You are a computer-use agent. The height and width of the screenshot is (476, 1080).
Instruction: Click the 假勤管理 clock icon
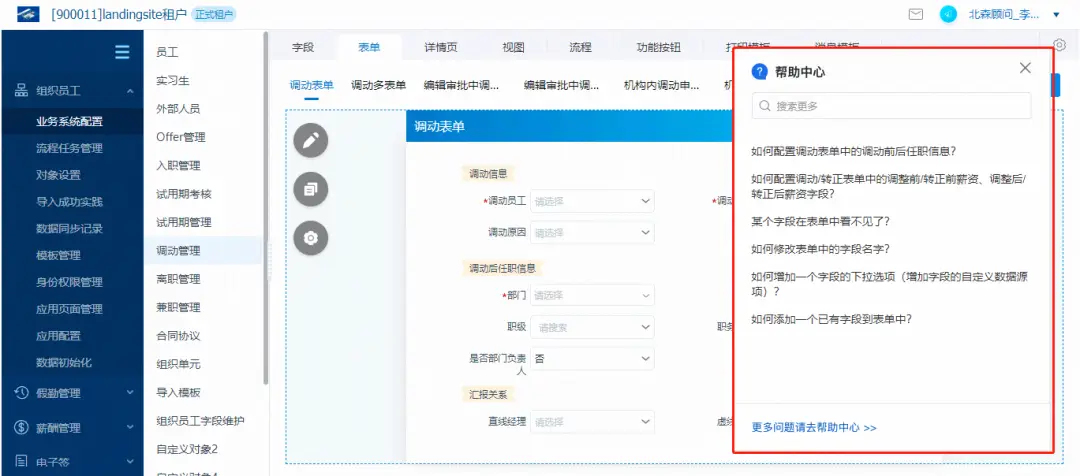(21, 393)
